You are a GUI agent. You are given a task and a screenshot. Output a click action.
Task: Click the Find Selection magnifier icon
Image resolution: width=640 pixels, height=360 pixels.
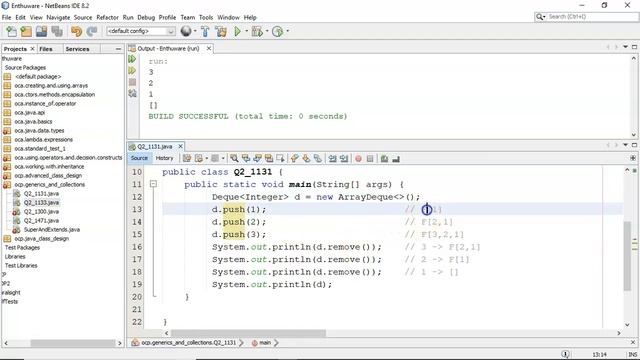pos(234,159)
